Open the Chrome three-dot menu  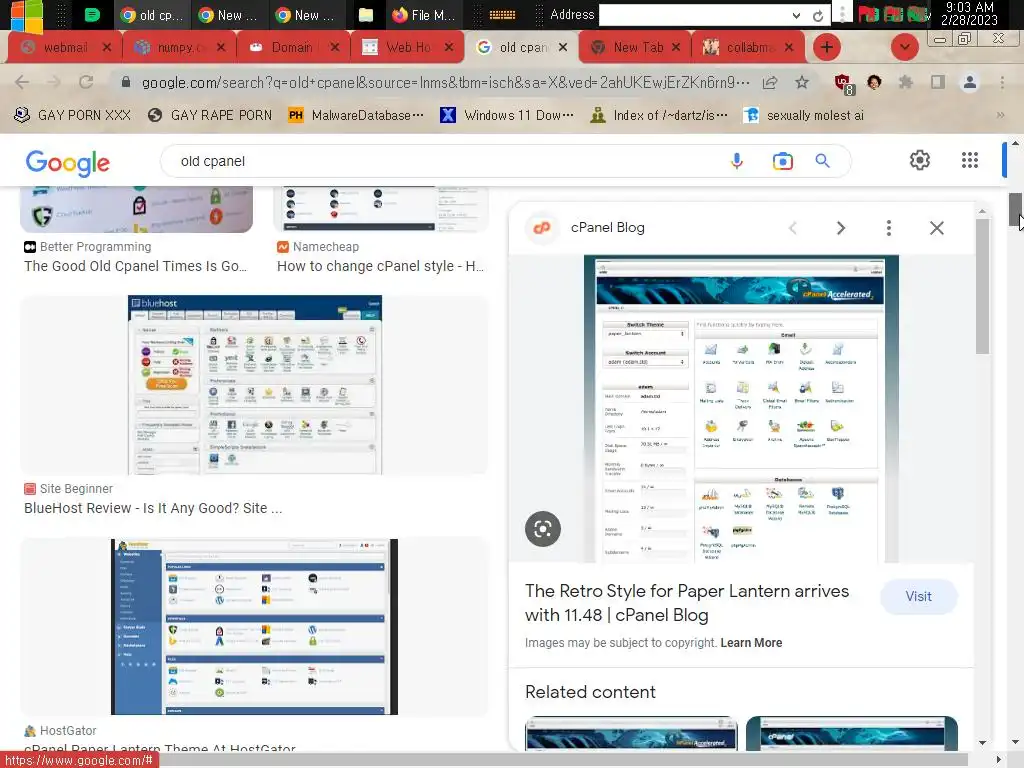click(x=1002, y=82)
